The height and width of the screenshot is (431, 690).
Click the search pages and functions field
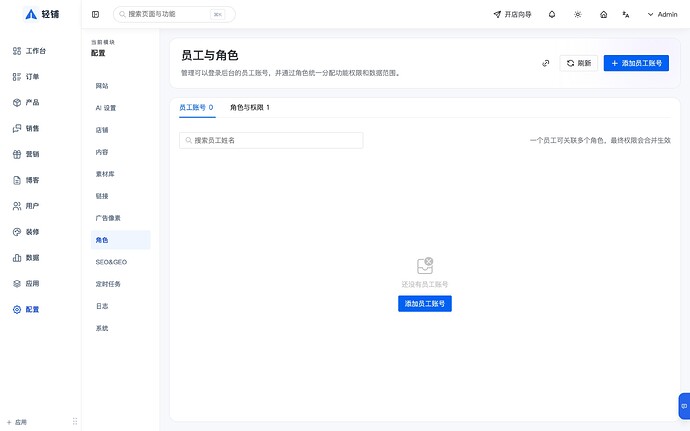174,15
